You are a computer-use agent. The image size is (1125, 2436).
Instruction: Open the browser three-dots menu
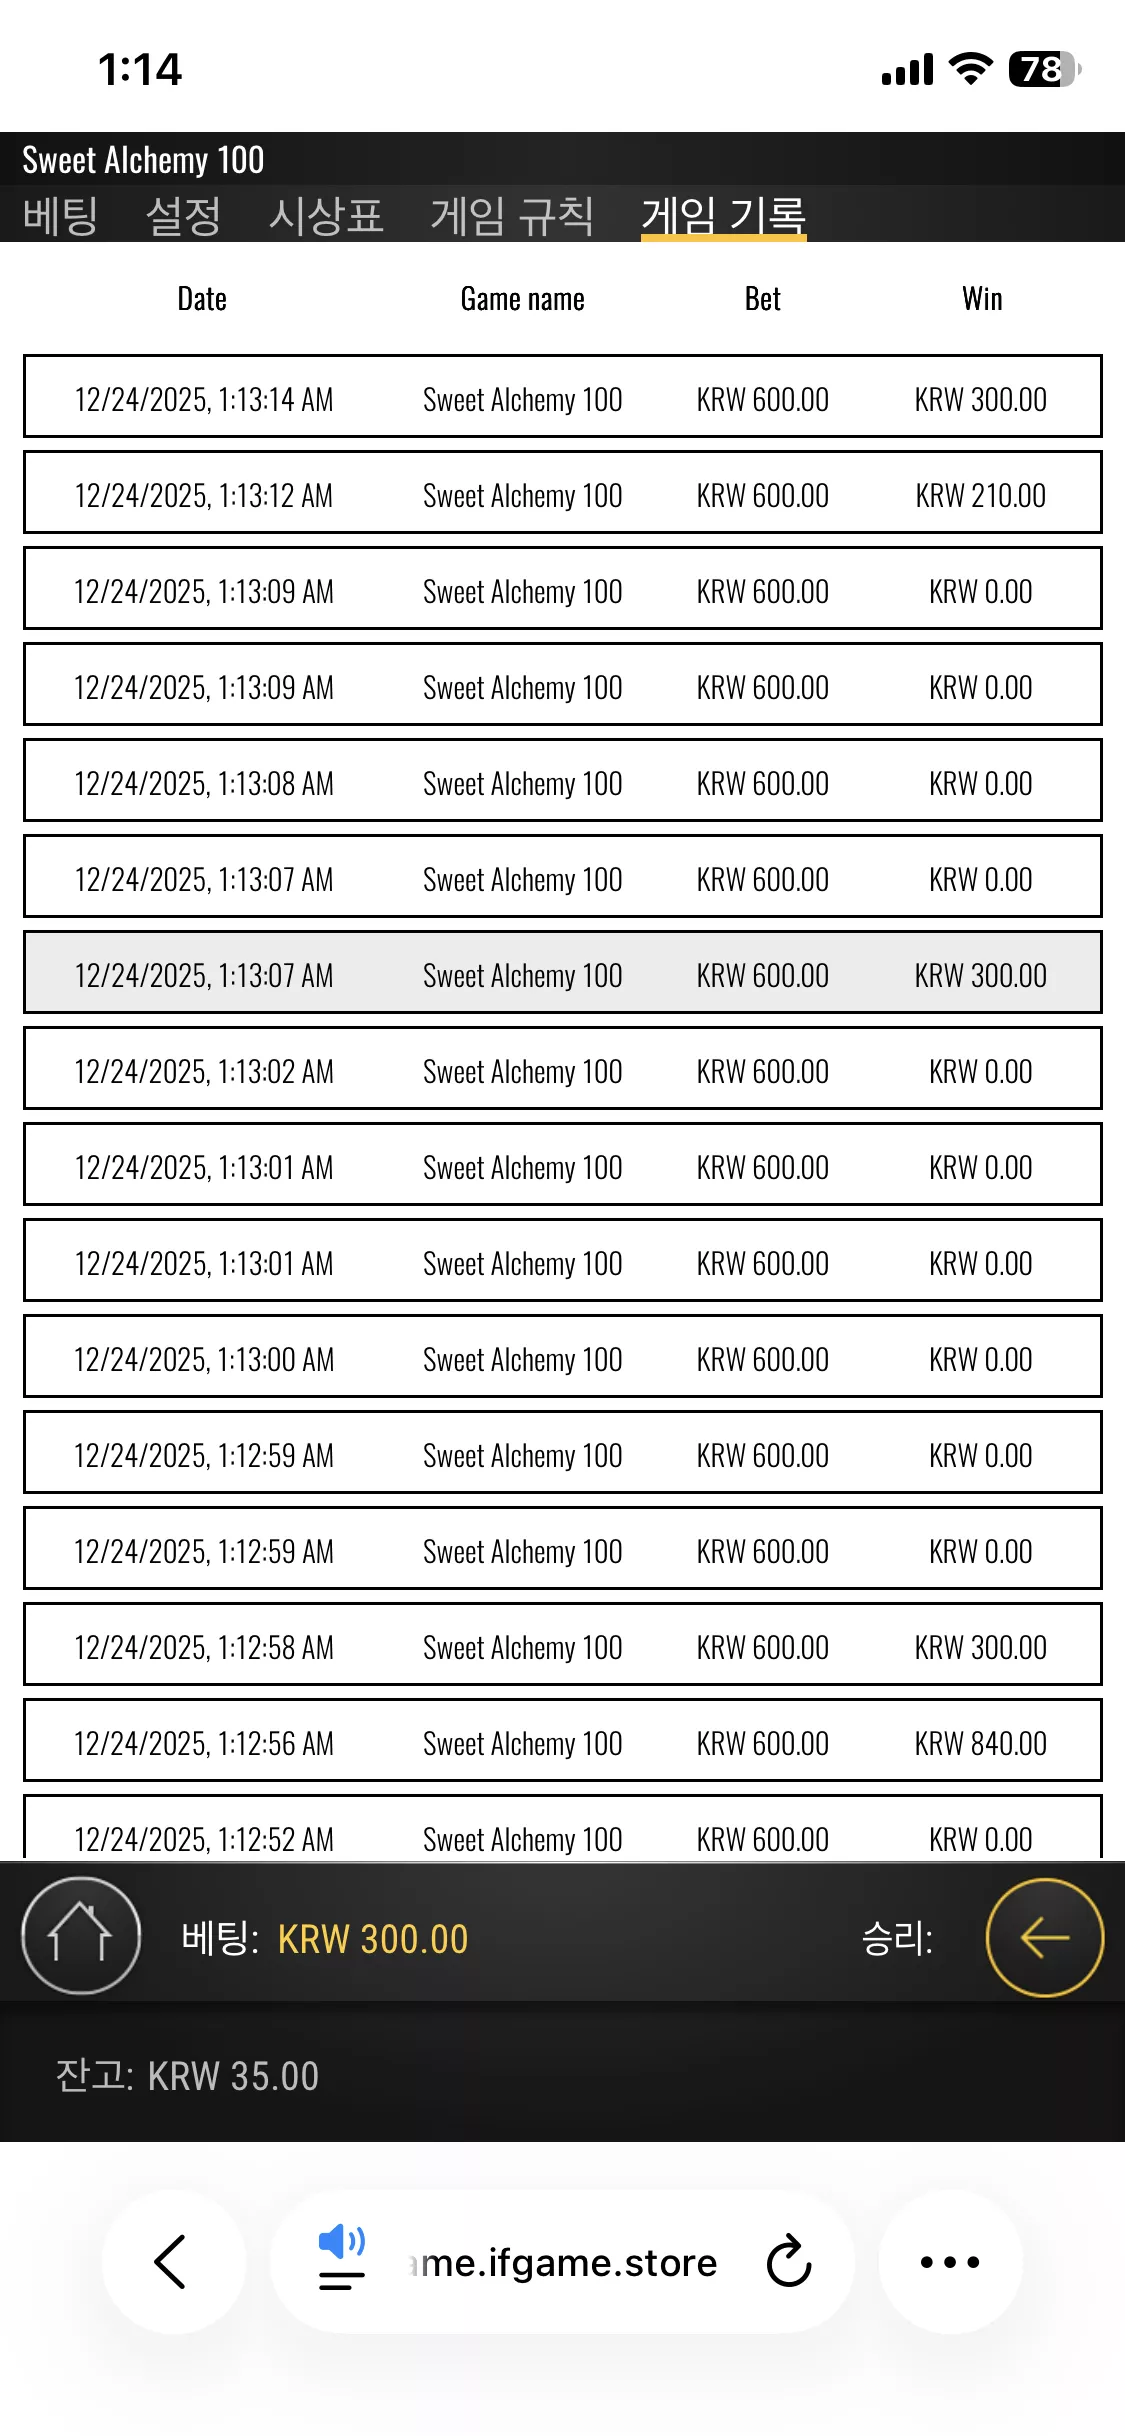[950, 2262]
